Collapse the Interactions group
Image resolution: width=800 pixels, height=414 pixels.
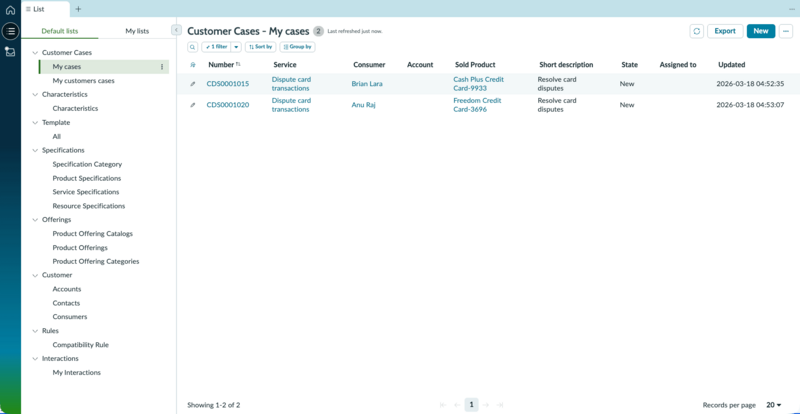click(x=35, y=358)
